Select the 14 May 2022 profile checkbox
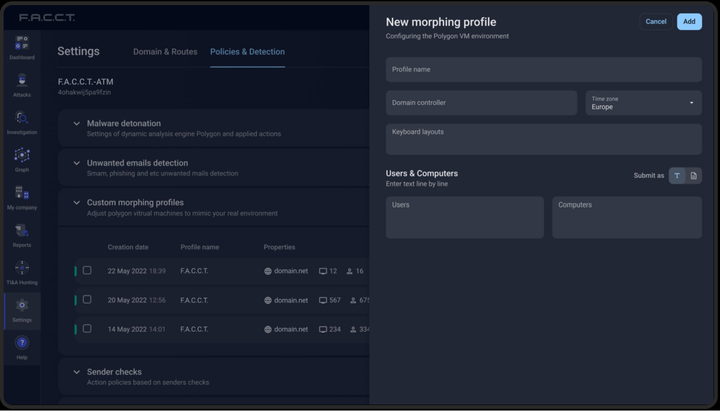This screenshot has width=720, height=411. click(87, 329)
